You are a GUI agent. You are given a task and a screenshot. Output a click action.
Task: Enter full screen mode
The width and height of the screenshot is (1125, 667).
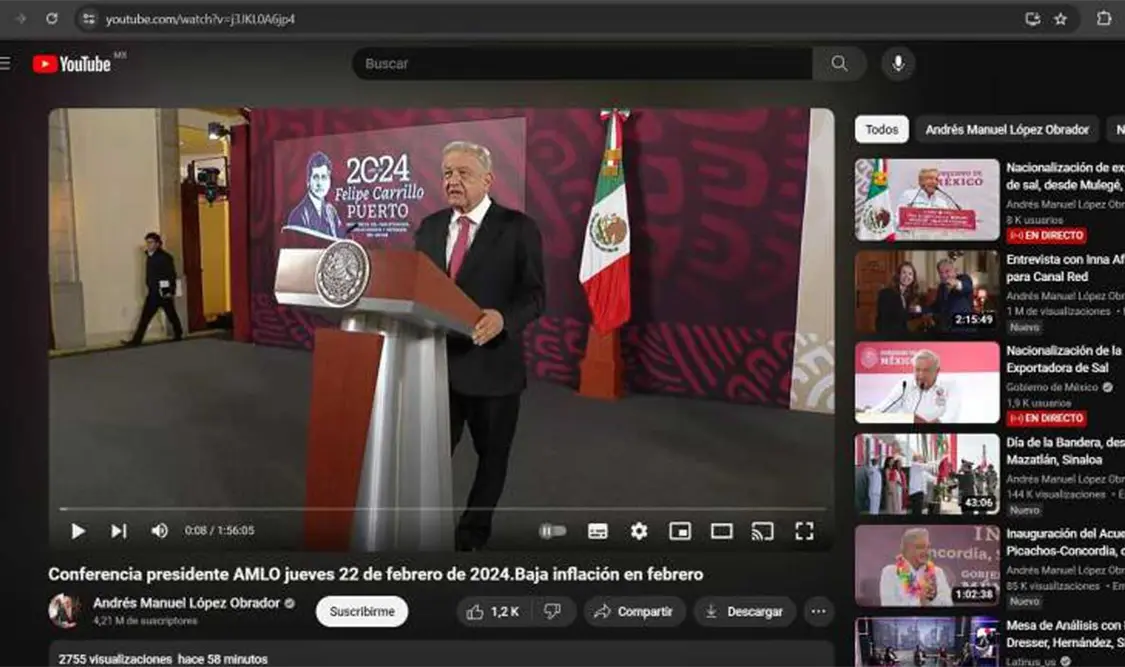(804, 531)
